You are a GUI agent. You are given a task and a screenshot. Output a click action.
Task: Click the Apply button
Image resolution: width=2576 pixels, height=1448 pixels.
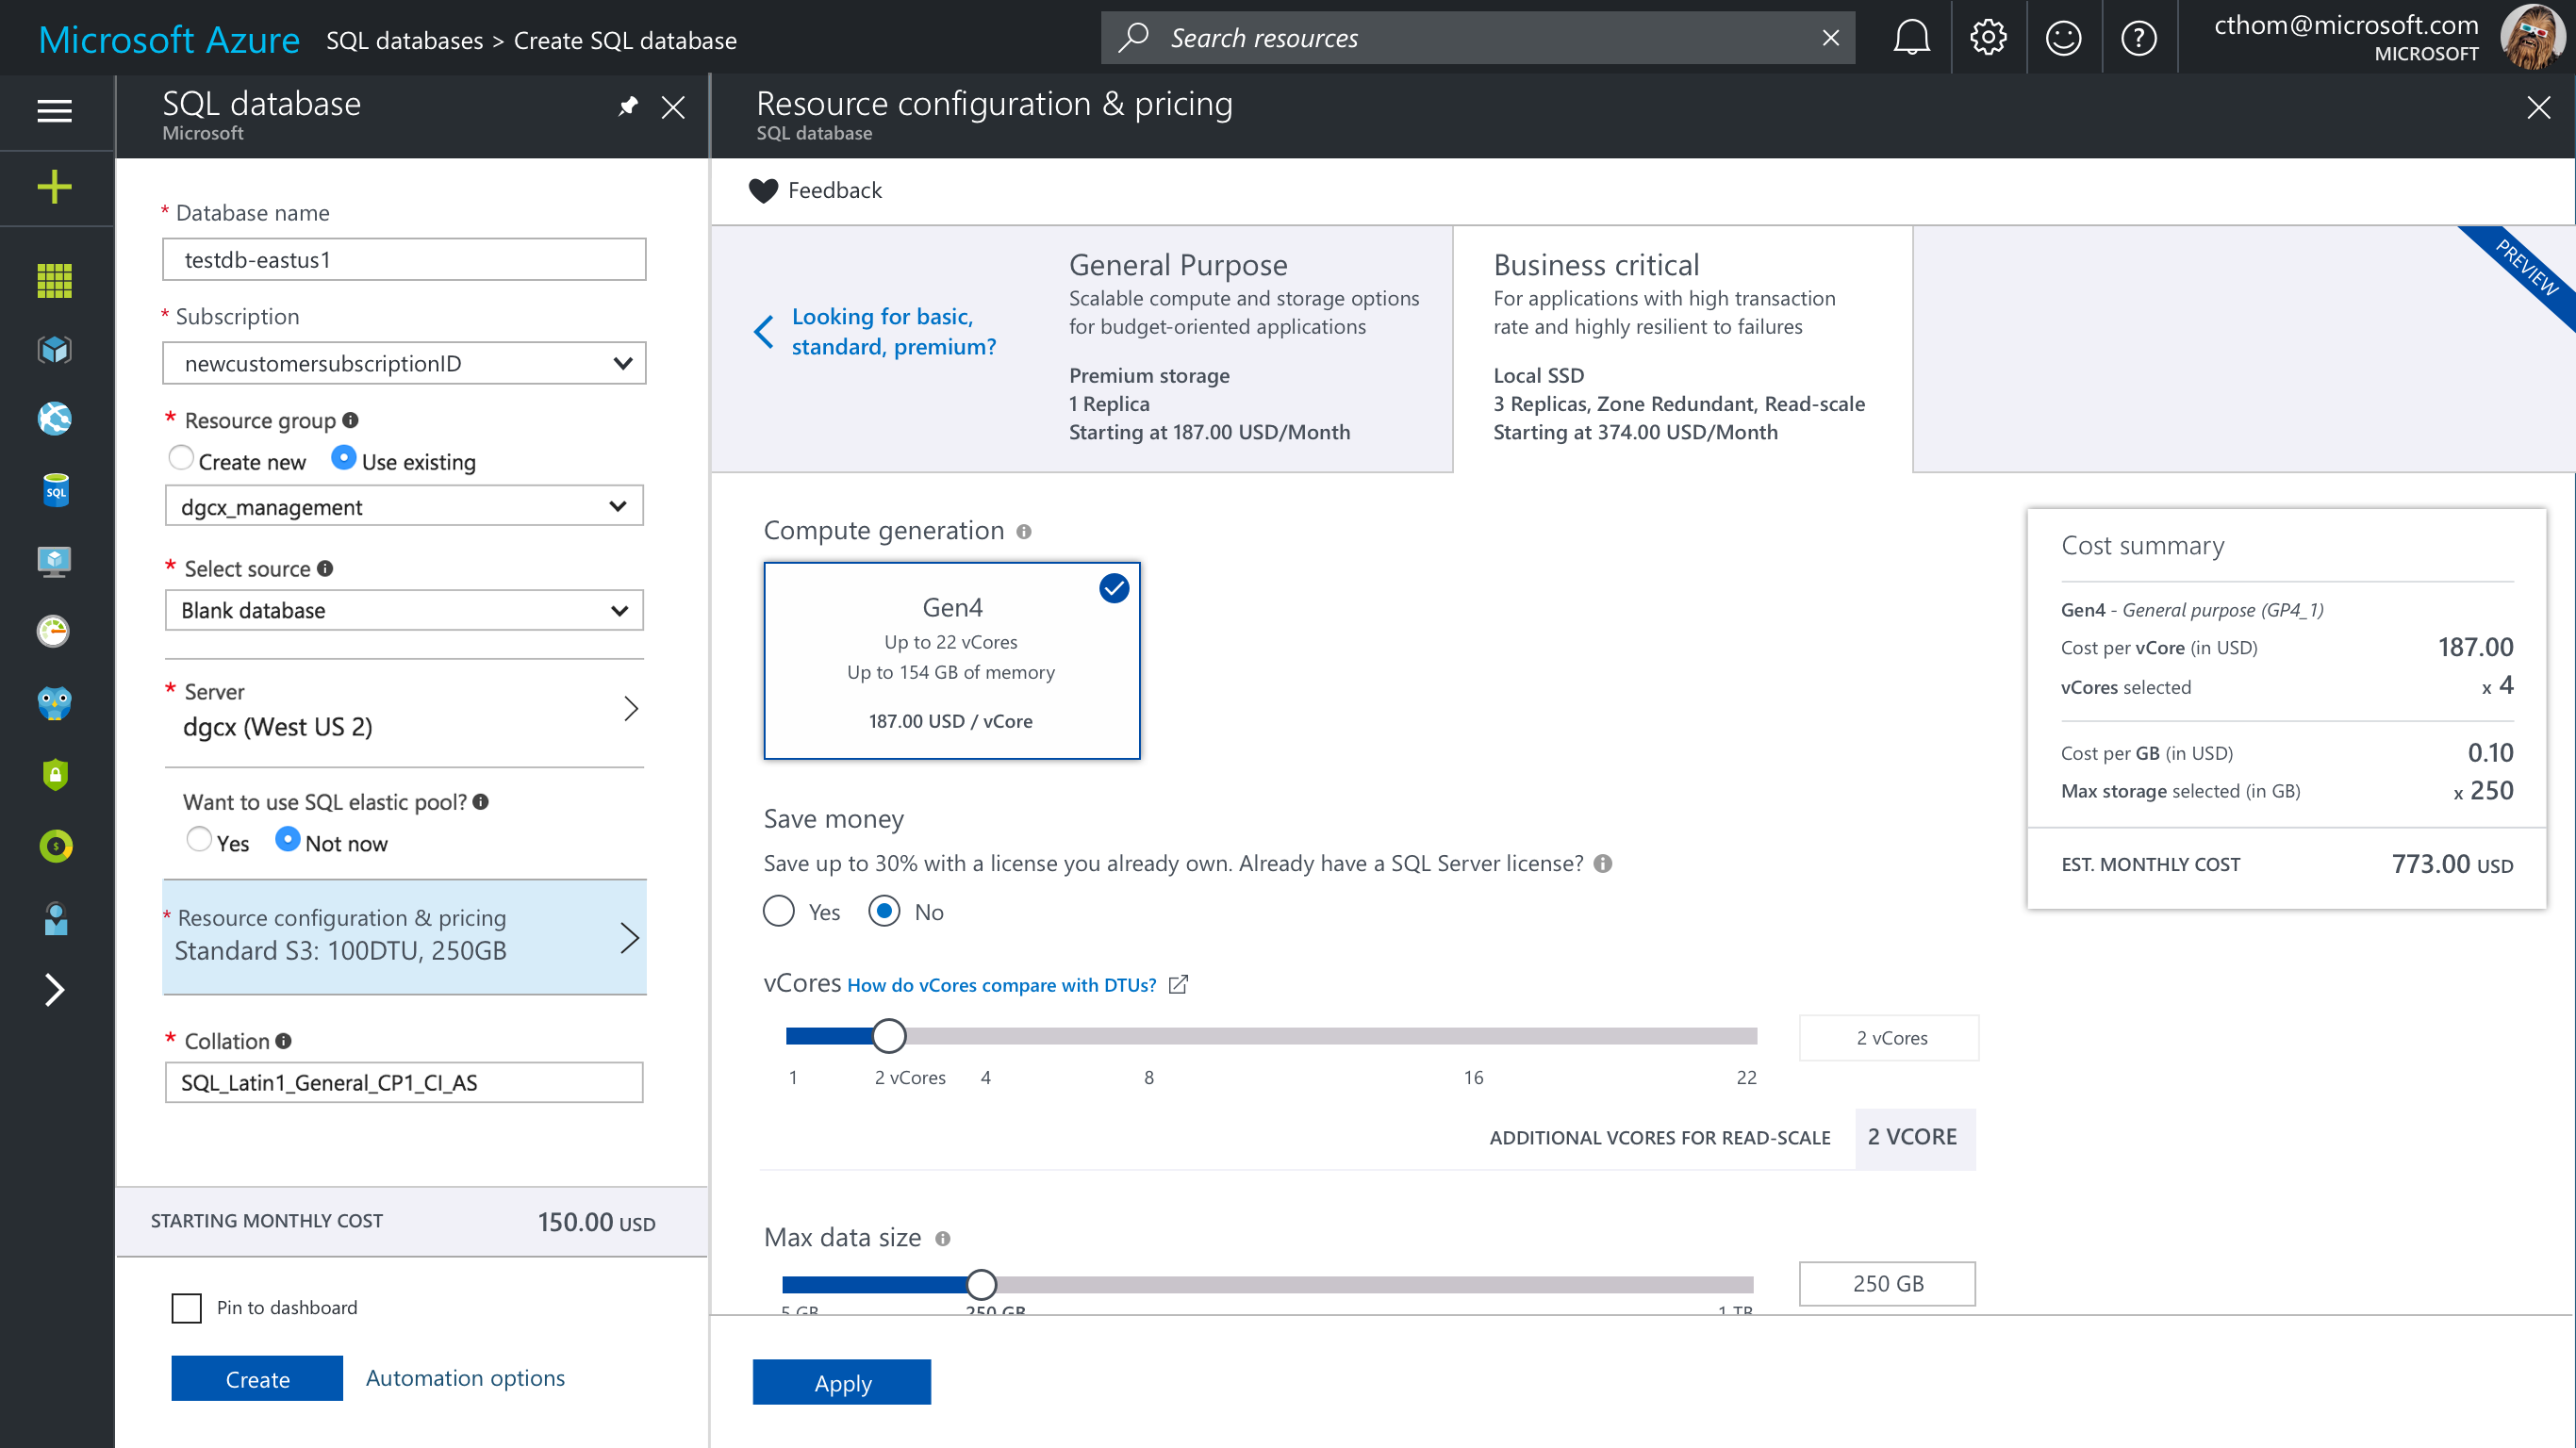(x=842, y=1382)
